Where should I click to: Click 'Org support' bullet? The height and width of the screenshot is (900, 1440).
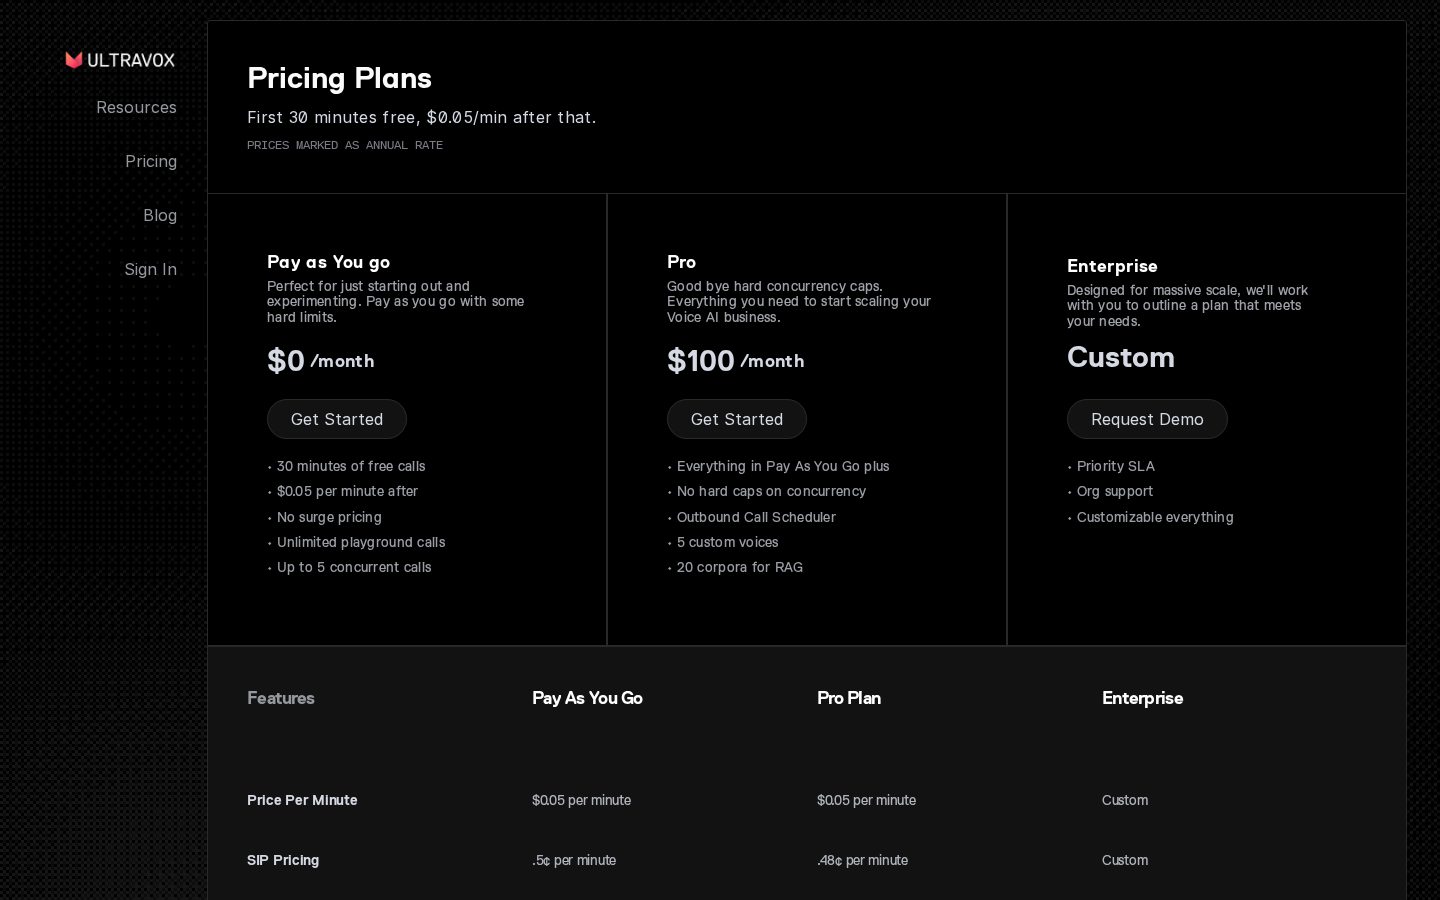(1115, 491)
